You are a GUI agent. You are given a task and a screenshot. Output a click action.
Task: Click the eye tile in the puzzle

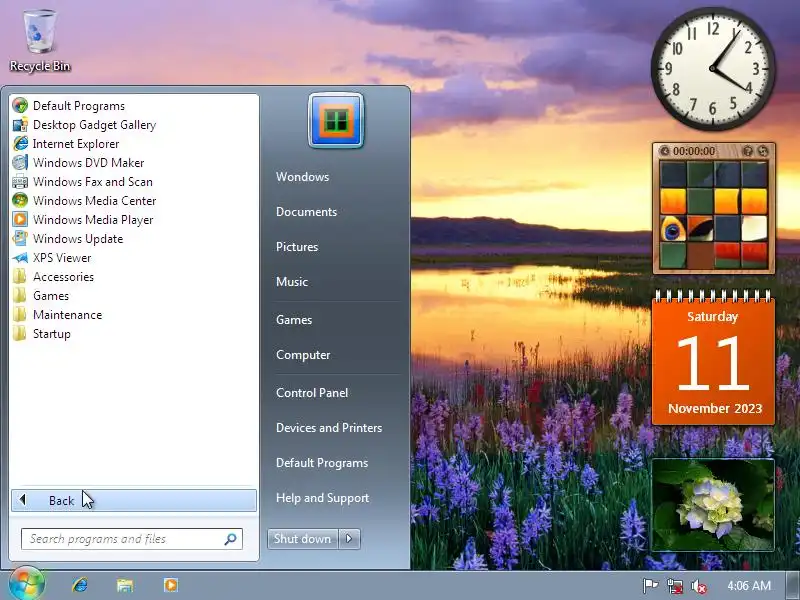click(x=673, y=228)
